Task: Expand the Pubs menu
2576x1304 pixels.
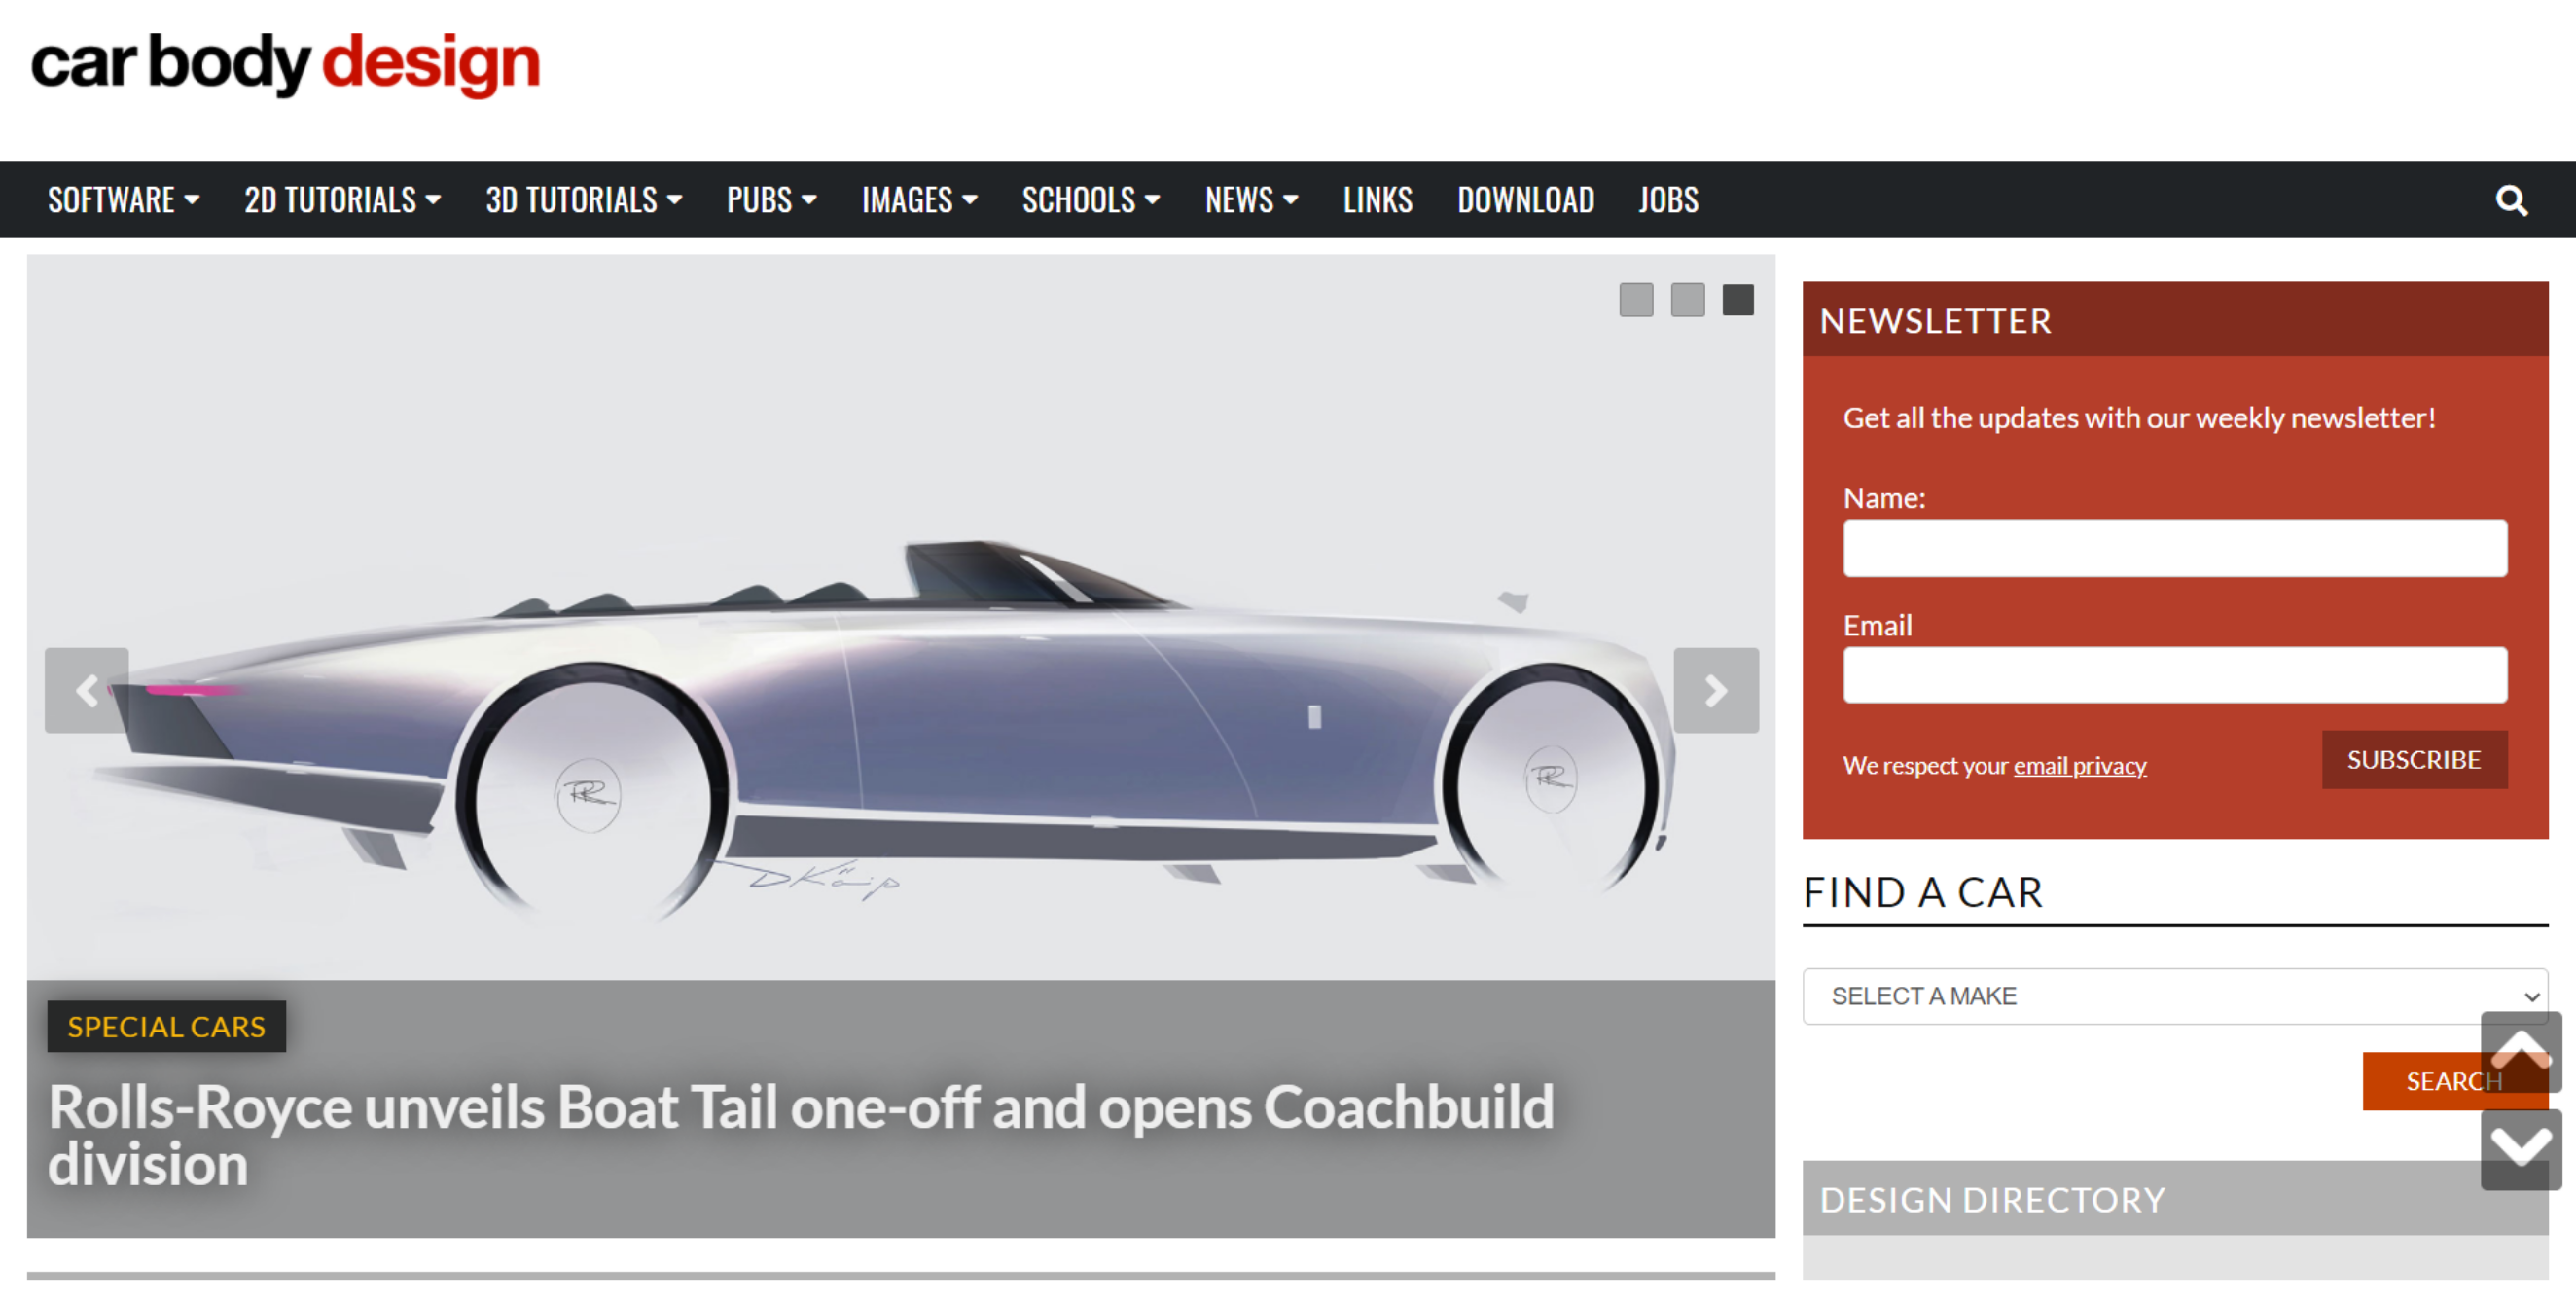Action: click(x=771, y=200)
